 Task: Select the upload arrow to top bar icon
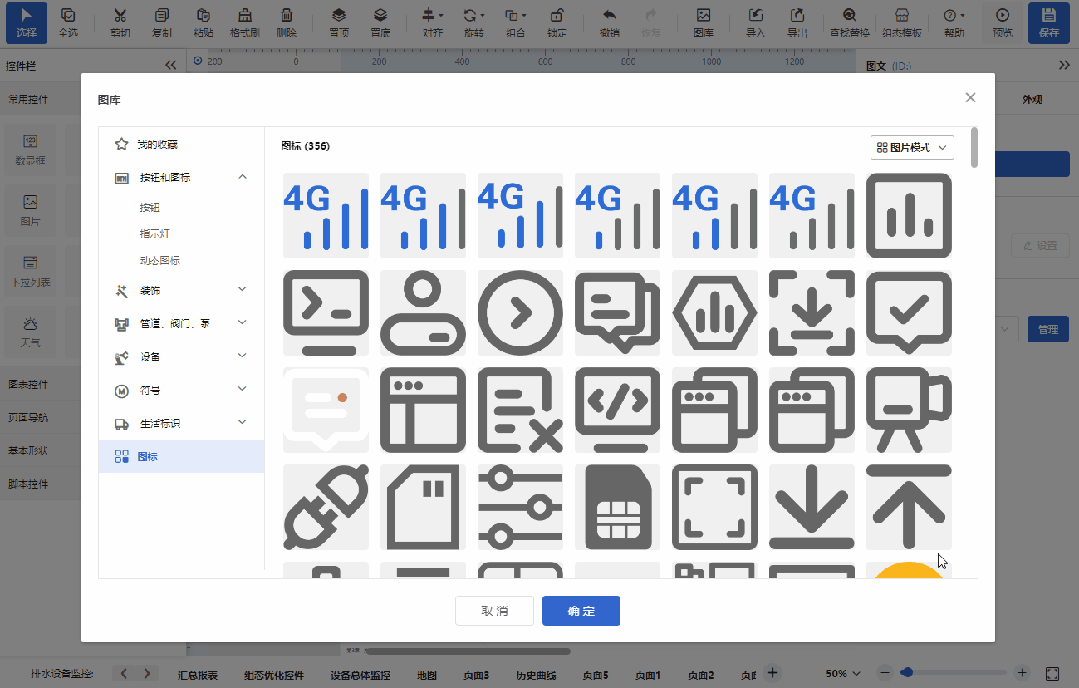tap(908, 507)
